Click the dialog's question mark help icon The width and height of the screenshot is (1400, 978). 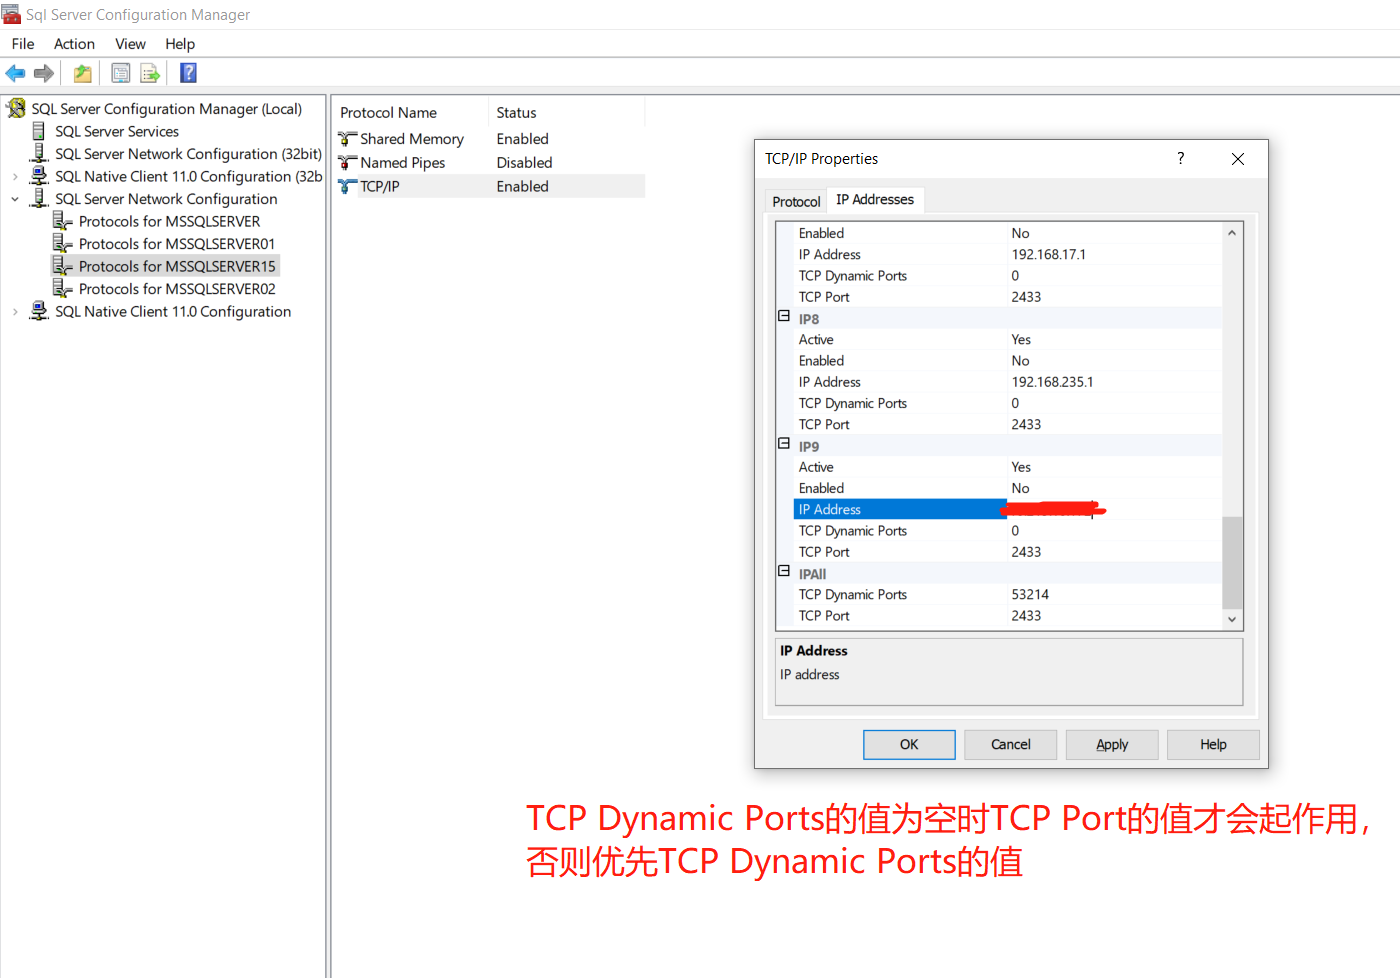(1181, 158)
